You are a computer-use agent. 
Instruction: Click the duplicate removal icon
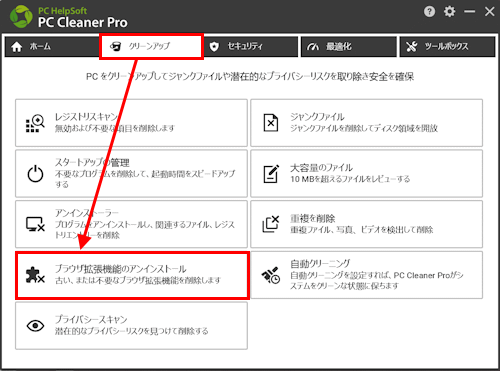coord(271,224)
